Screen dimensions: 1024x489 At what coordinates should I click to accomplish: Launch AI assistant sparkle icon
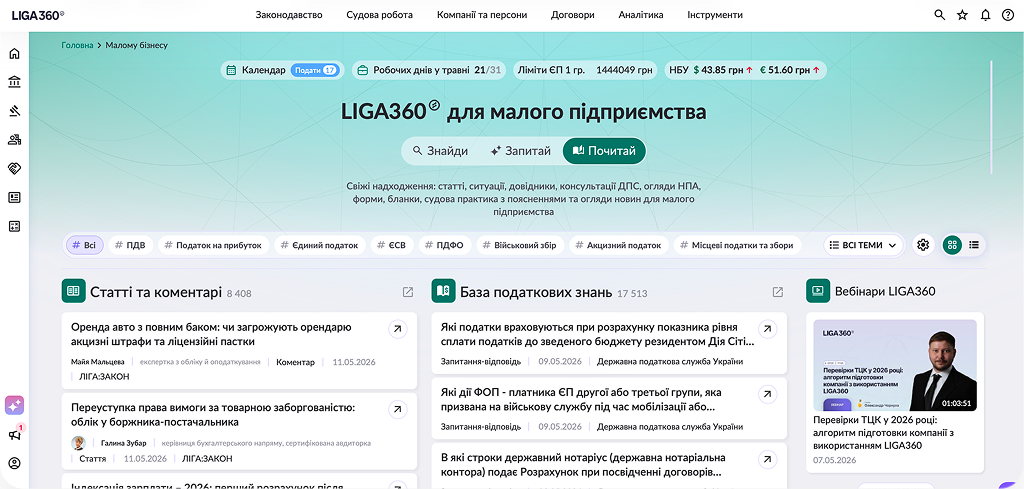[x=14, y=405]
